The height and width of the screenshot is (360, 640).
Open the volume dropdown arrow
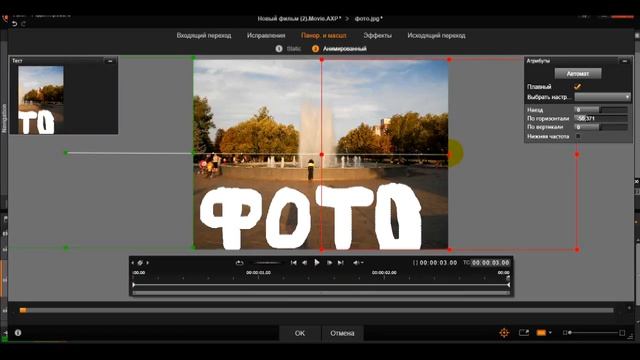[x=362, y=263]
